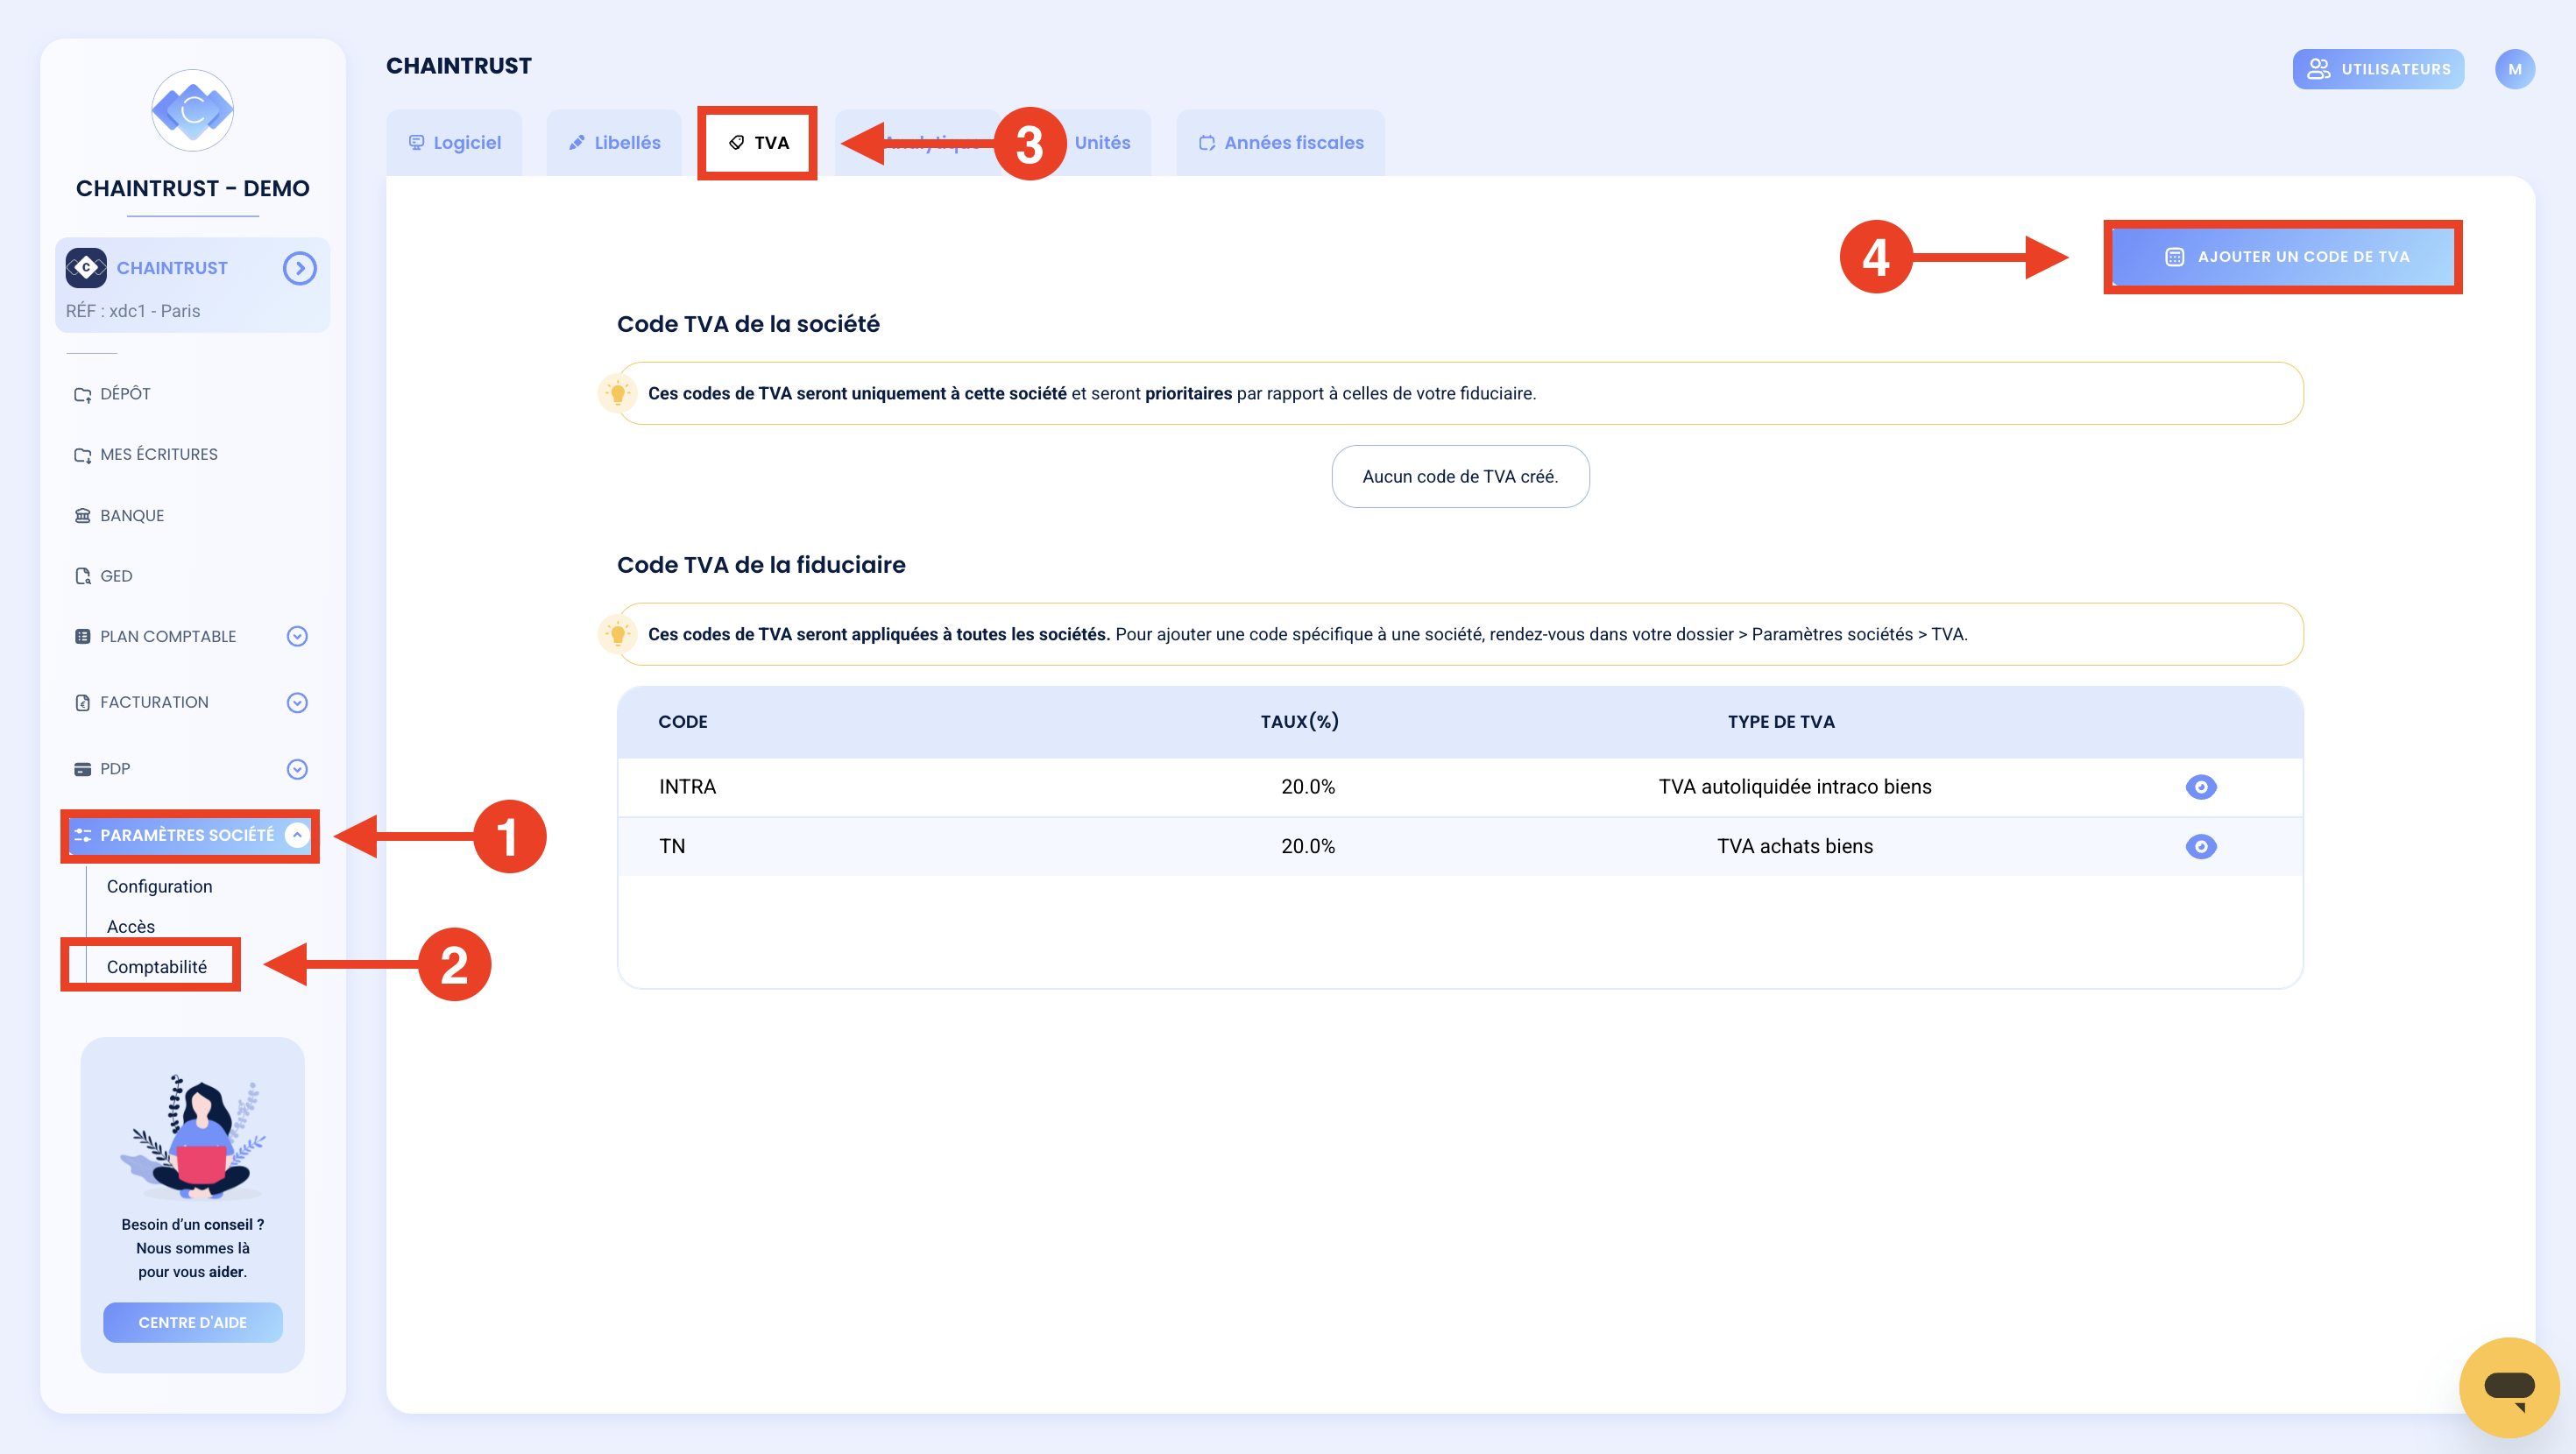Click the PDP menu label
Viewport: 2576px width, 1454px height.
115,769
